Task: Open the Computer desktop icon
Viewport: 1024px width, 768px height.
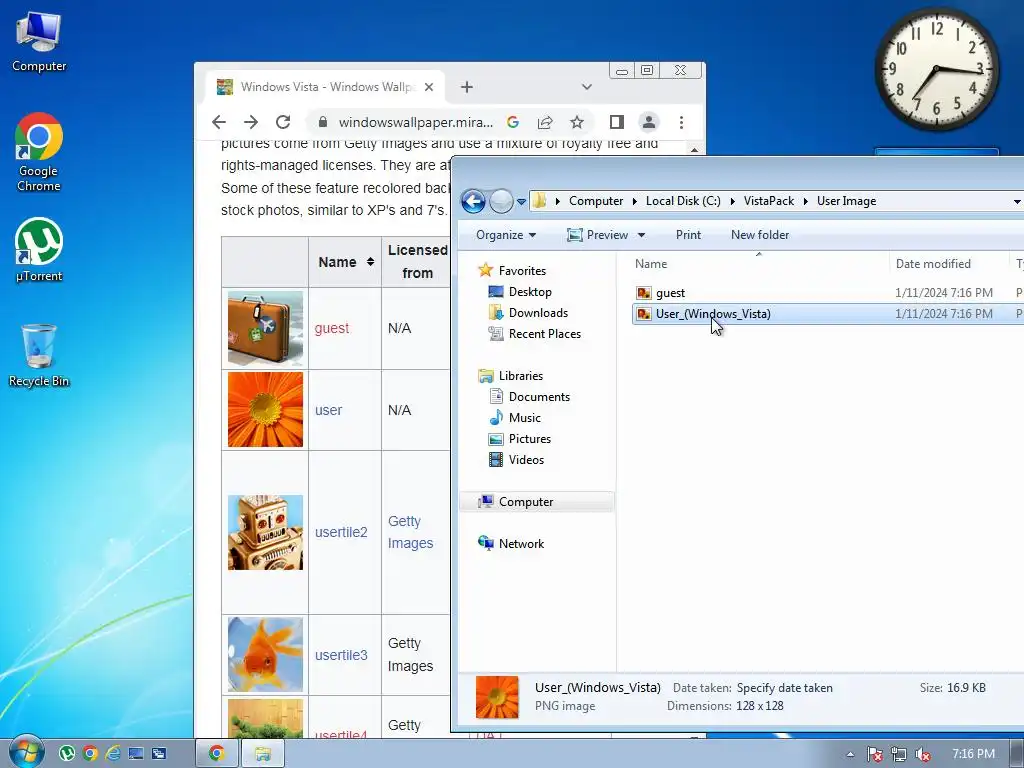Action: coord(39,42)
